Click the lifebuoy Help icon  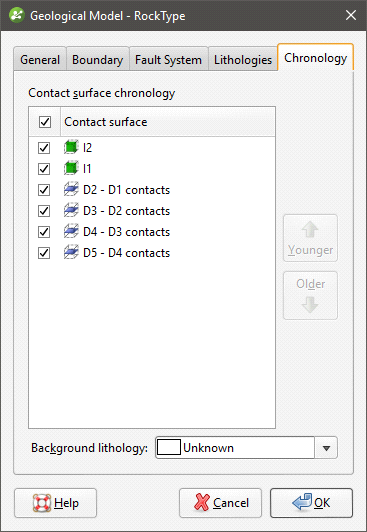coord(42,503)
